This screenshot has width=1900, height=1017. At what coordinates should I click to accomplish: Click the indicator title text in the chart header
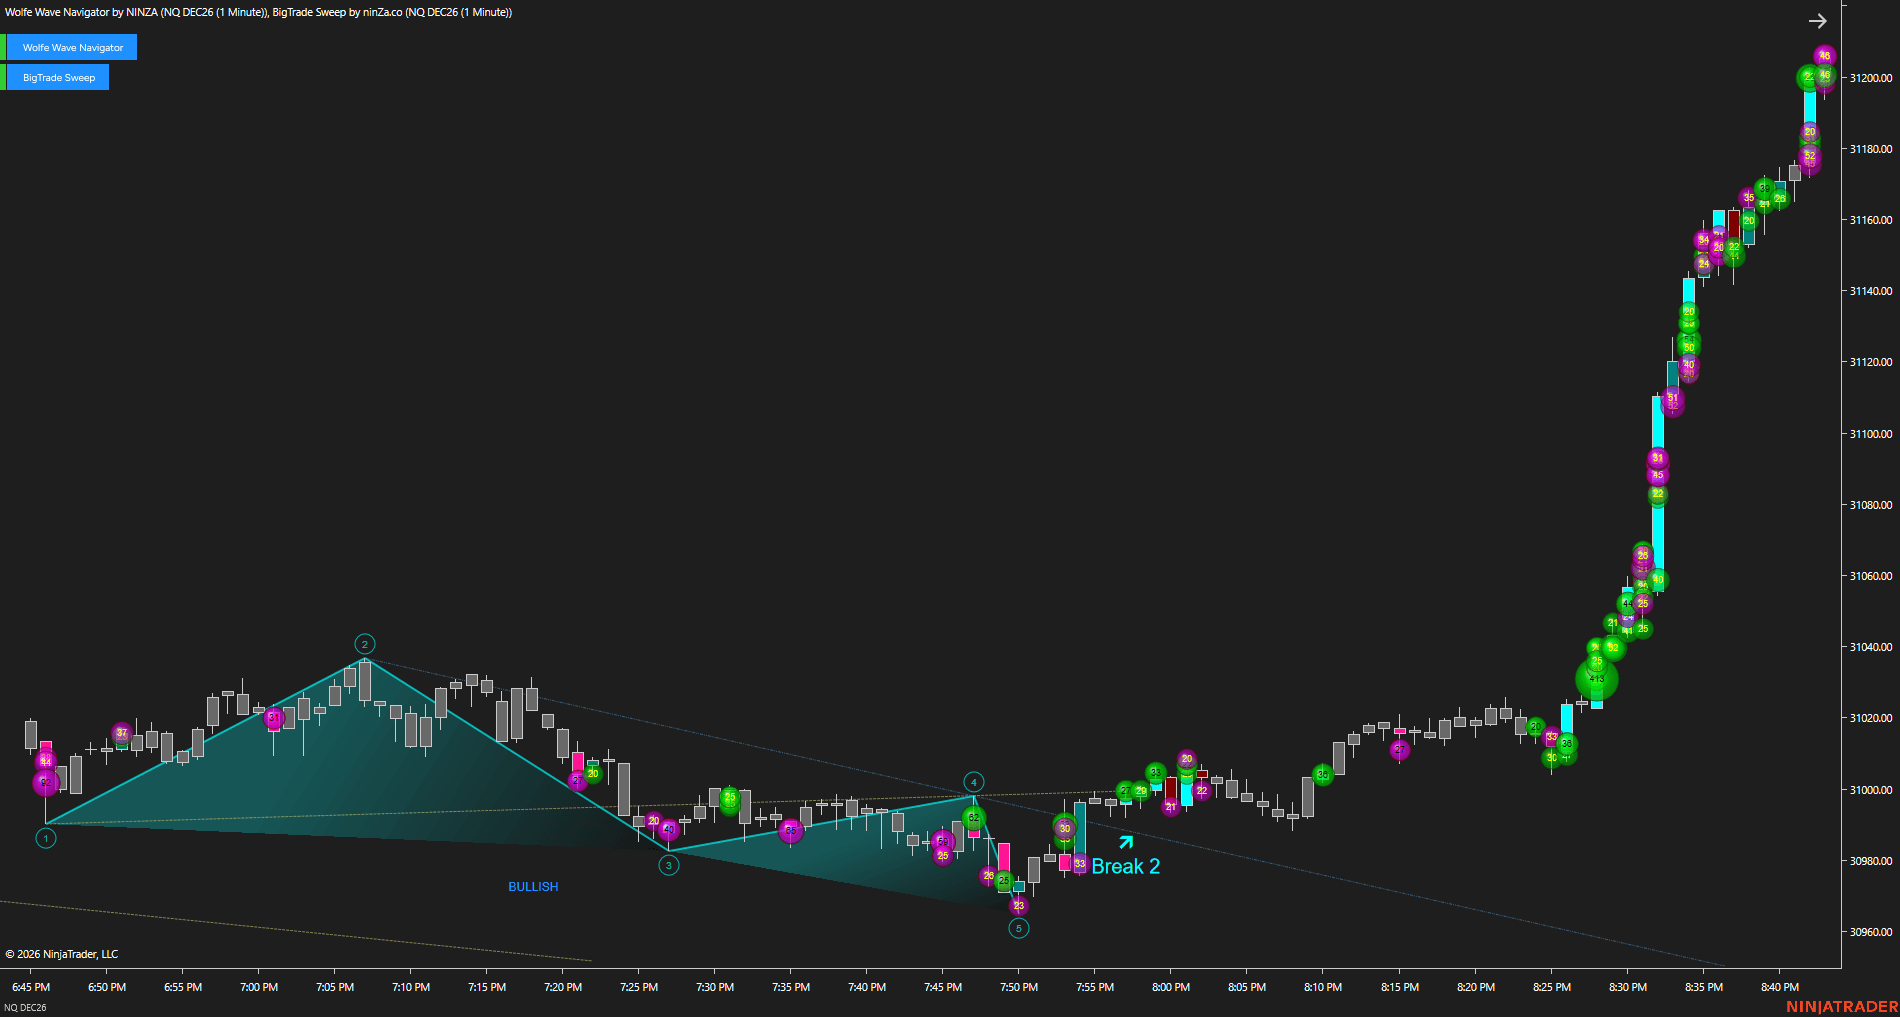(259, 12)
